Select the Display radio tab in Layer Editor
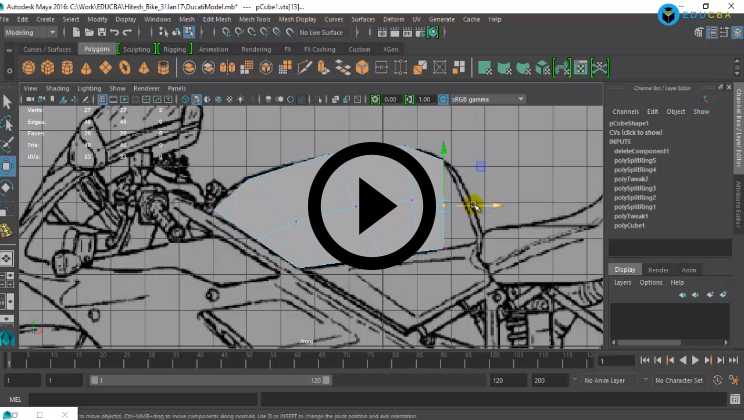This screenshot has width=744, height=420. point(625,270)
